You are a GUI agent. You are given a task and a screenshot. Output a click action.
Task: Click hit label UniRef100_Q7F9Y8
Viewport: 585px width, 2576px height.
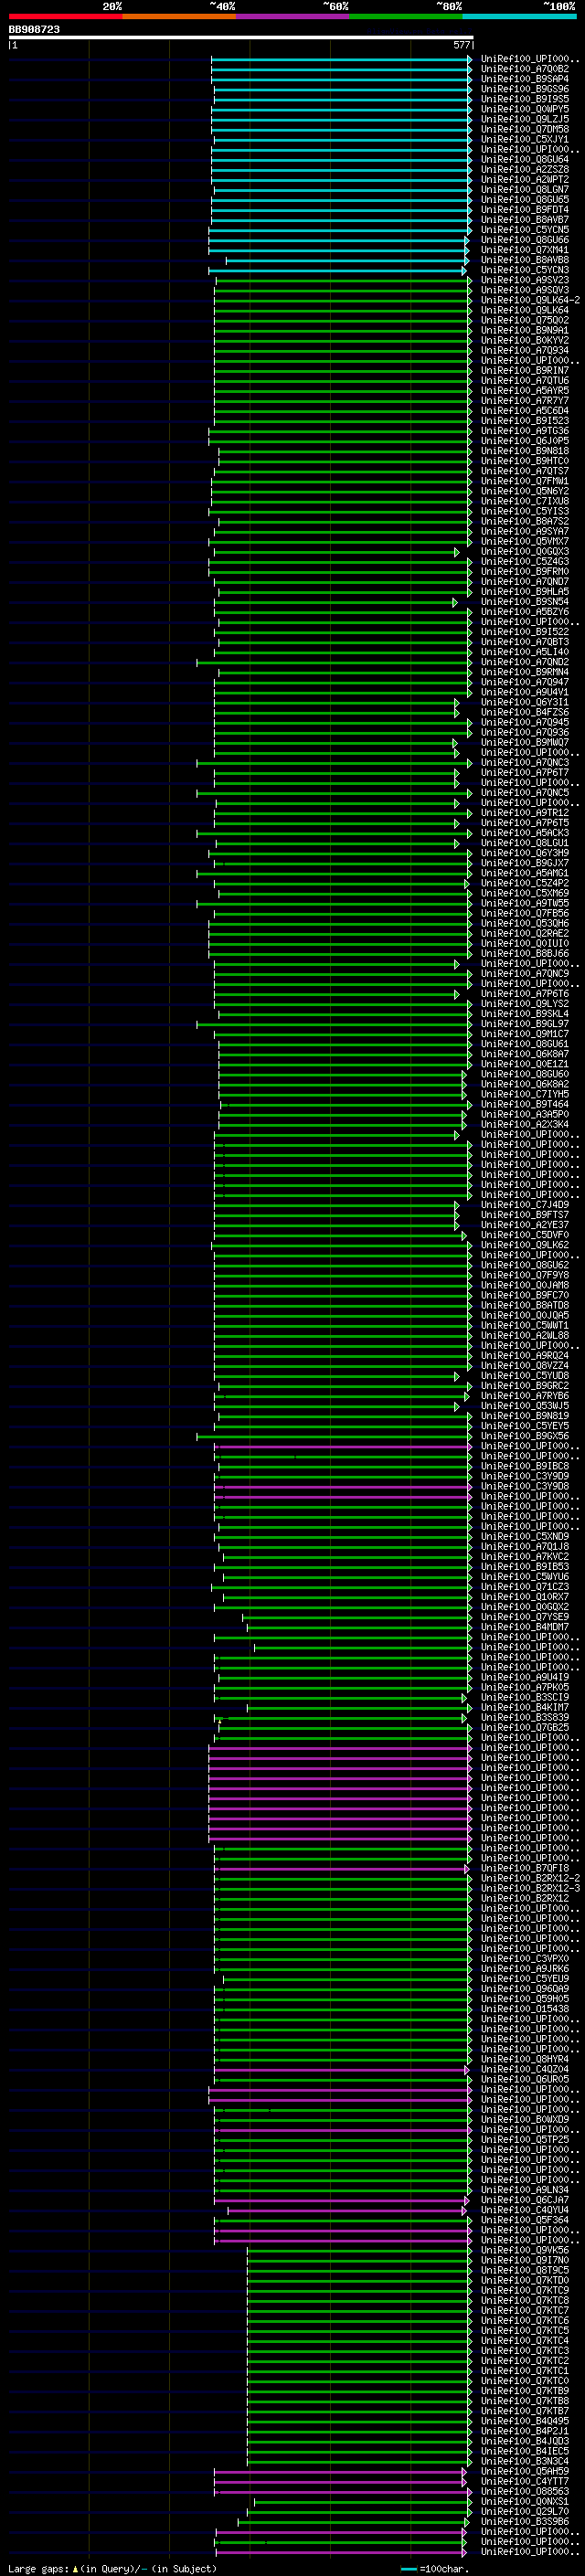click(525, 1275)
